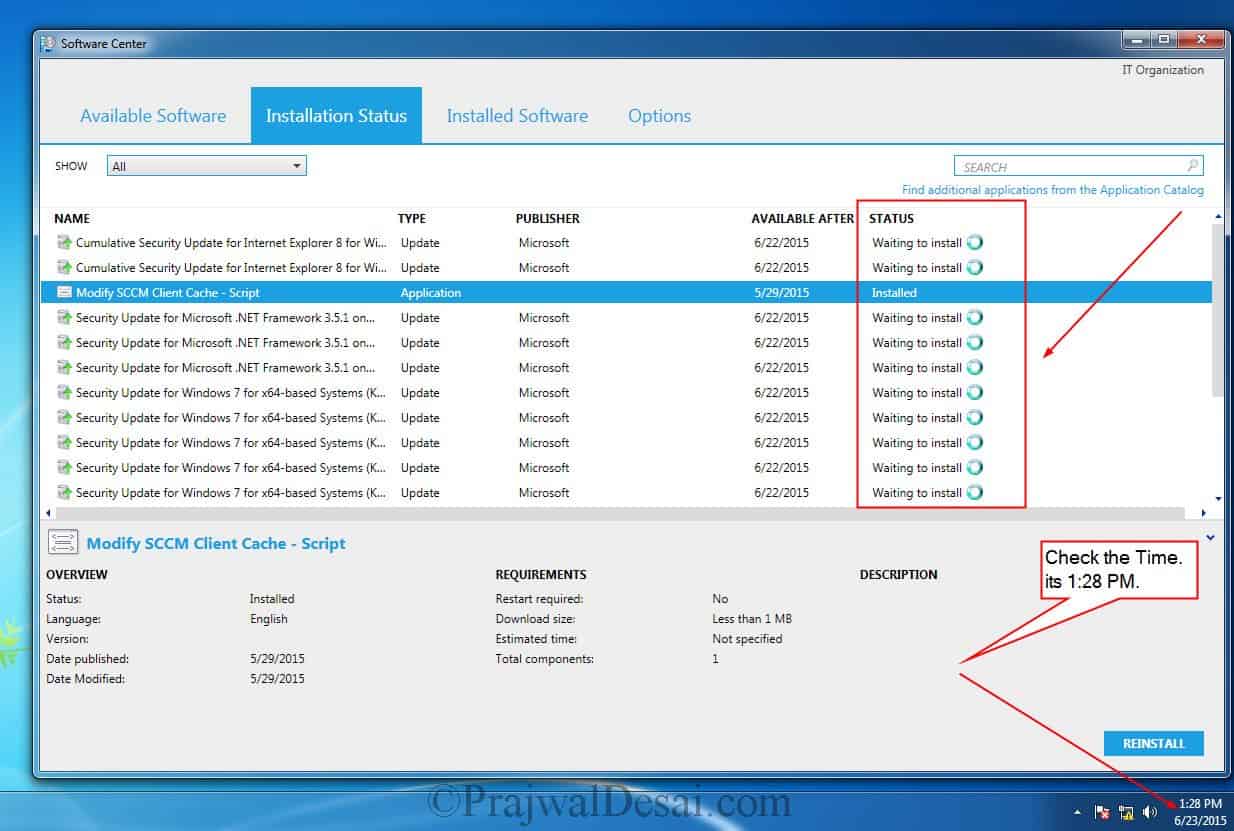Viewport: 1234px width, 831px height.
Task: Open the Application Catalog link
Action: pos(1053,190)
